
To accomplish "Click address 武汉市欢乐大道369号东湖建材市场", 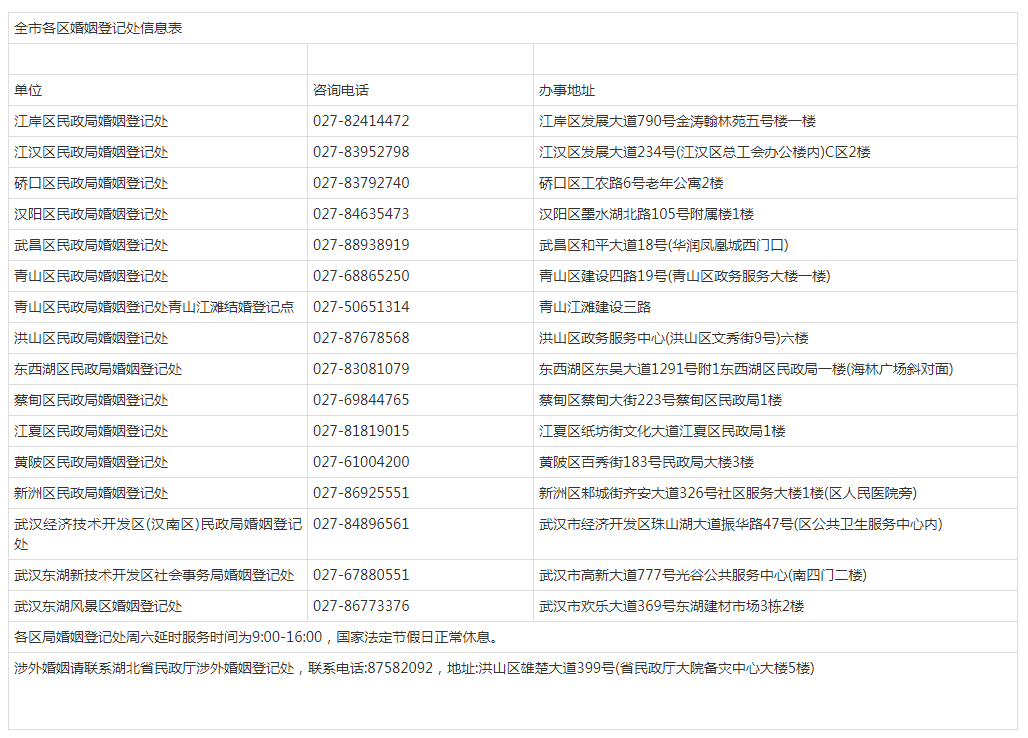I will click(x=671, y=606).
